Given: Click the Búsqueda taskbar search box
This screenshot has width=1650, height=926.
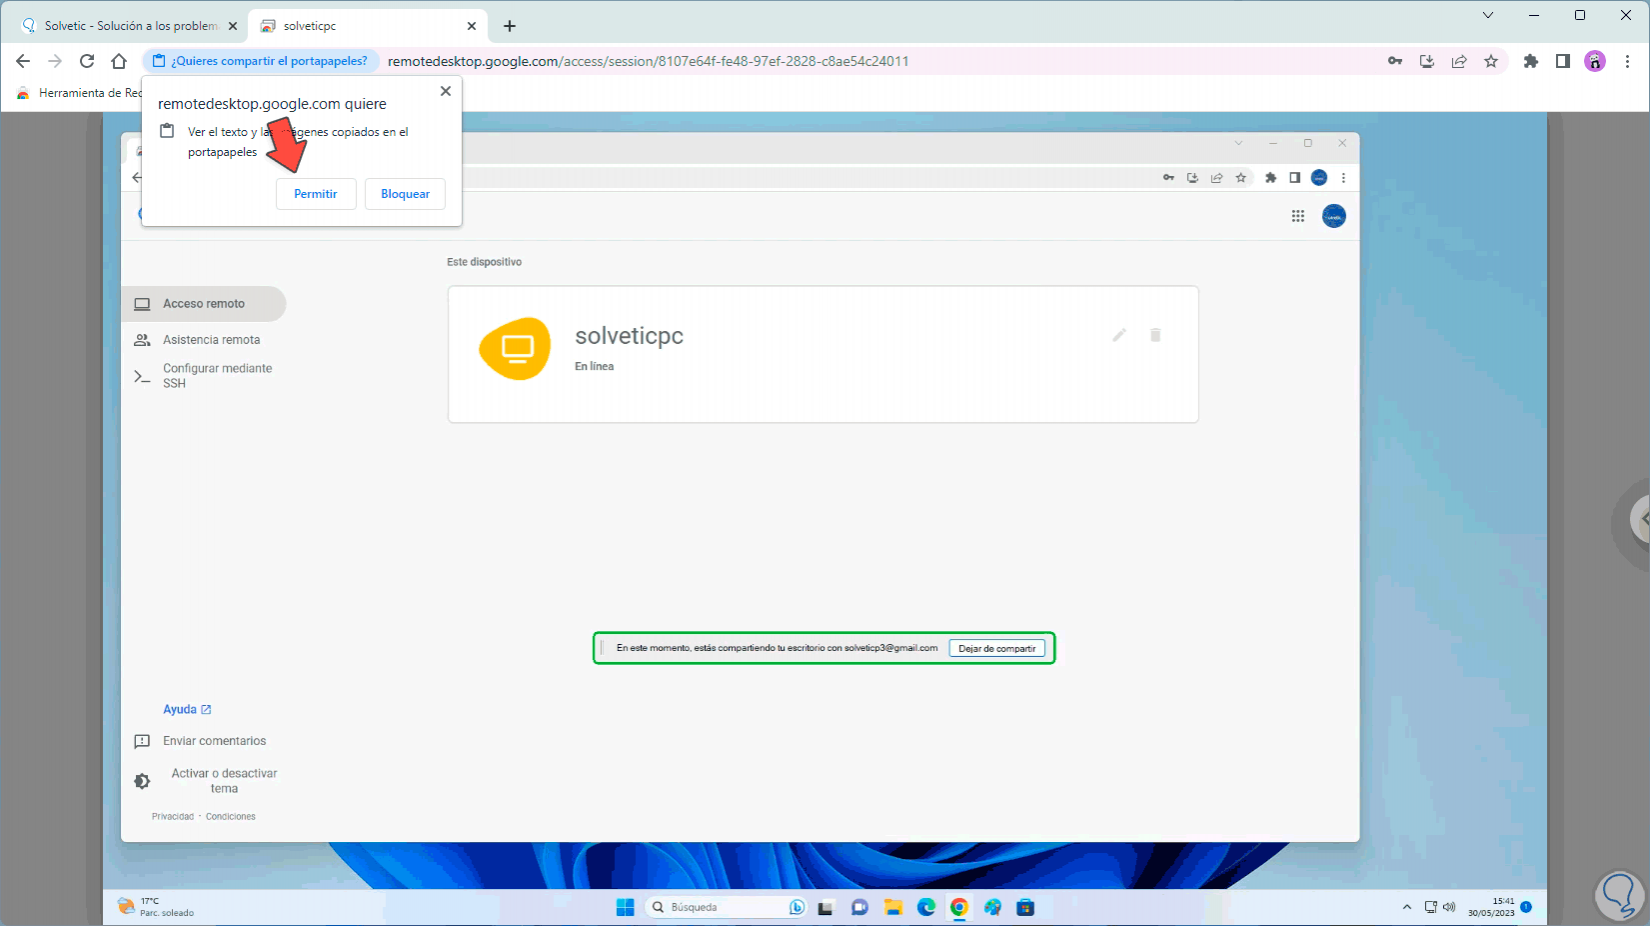Looking at the screenshot, I should tap(727, 907).
